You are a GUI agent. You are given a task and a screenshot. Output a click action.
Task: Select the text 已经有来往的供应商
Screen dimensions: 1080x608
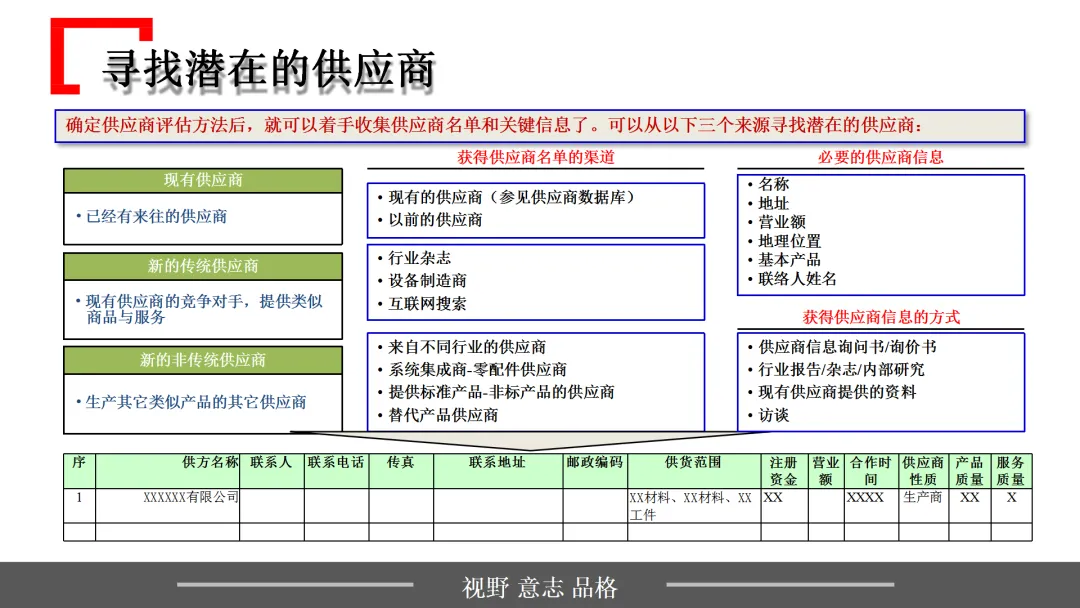coord(156,216)
